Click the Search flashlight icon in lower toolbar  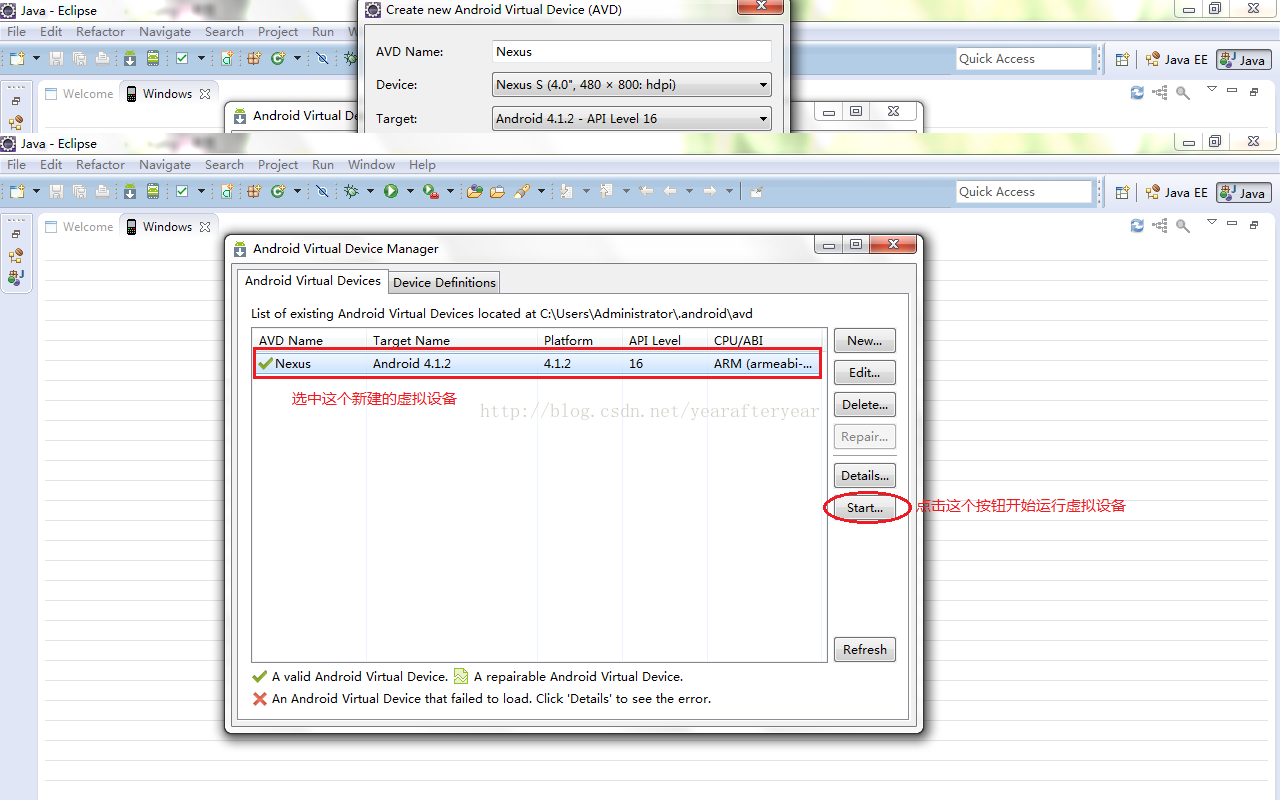tap(521, 191)
